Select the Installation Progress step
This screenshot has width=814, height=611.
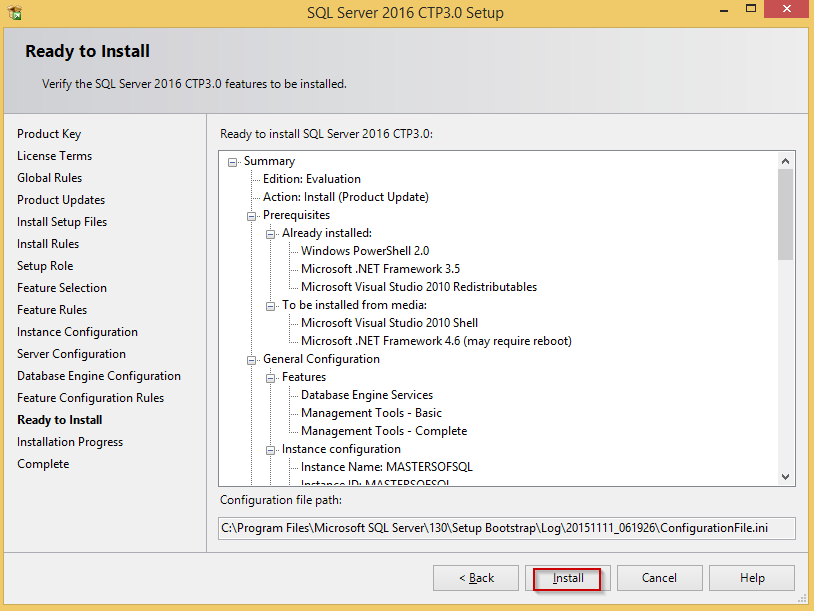[x=70, y=442]
